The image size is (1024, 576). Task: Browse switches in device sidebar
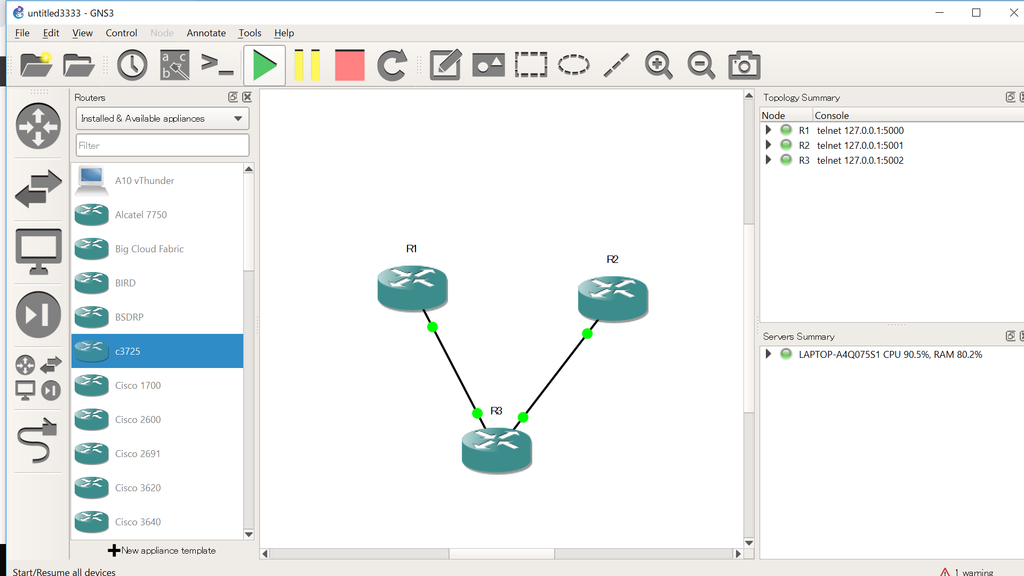[x=38, y=189]
